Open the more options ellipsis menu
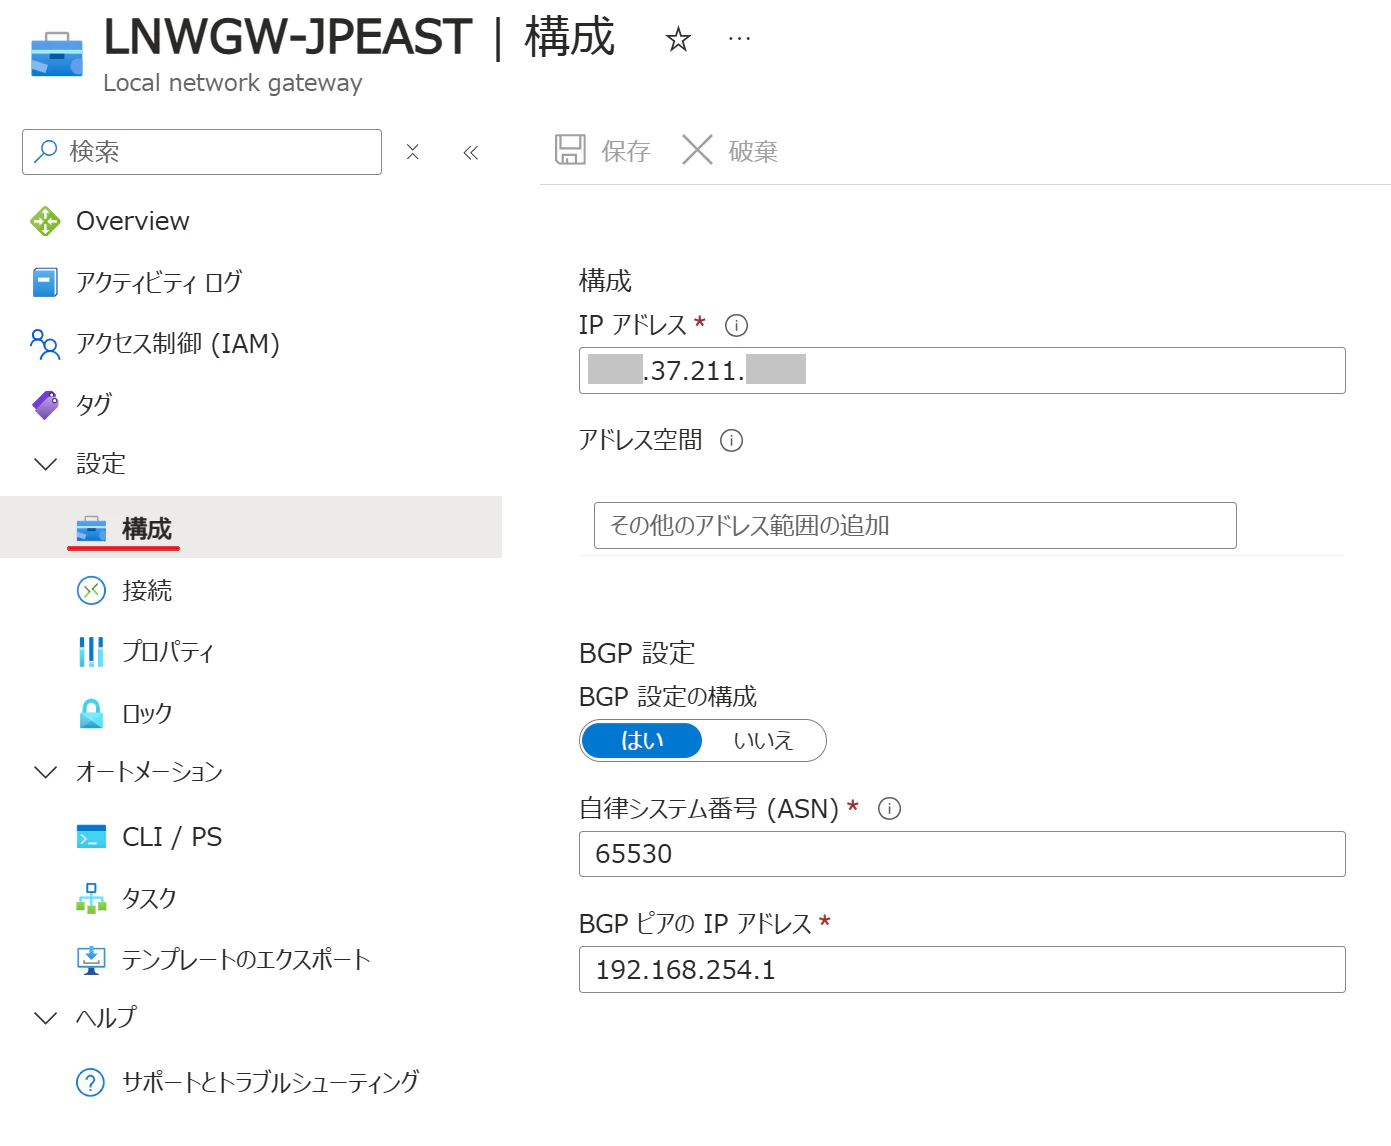 click(x=739, y=39)
